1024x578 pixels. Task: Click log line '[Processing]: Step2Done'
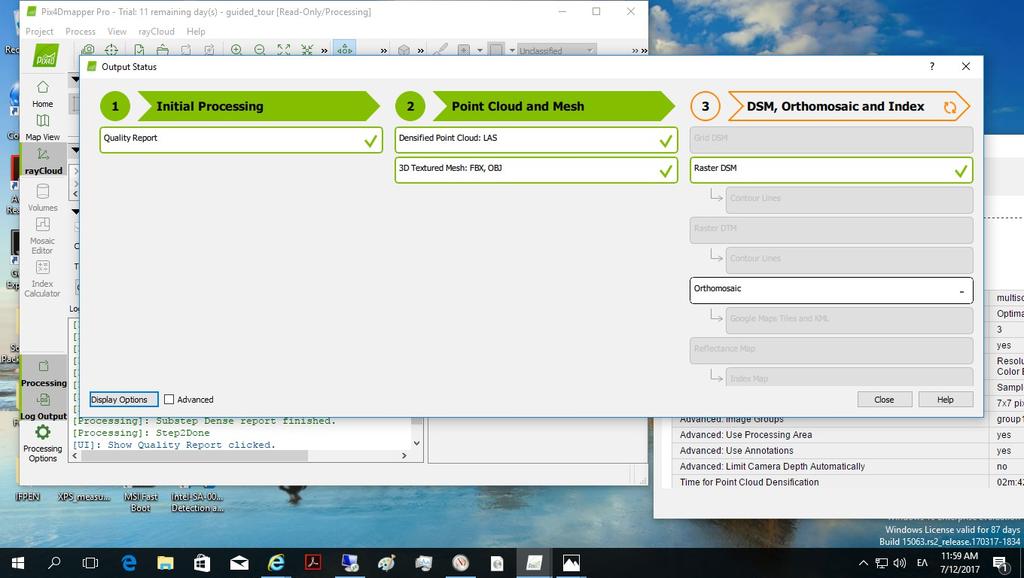click(140, 433)
